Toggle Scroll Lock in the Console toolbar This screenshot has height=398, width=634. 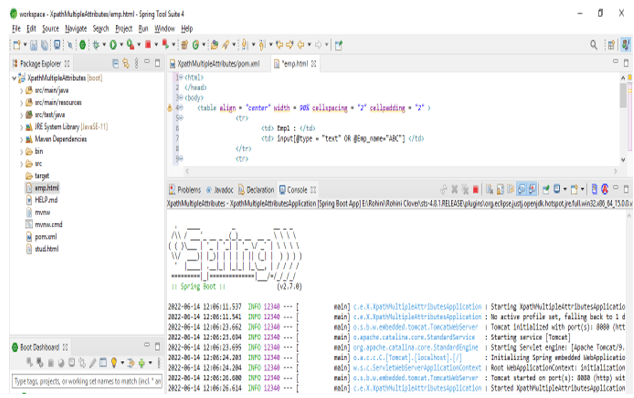(500, 189)
